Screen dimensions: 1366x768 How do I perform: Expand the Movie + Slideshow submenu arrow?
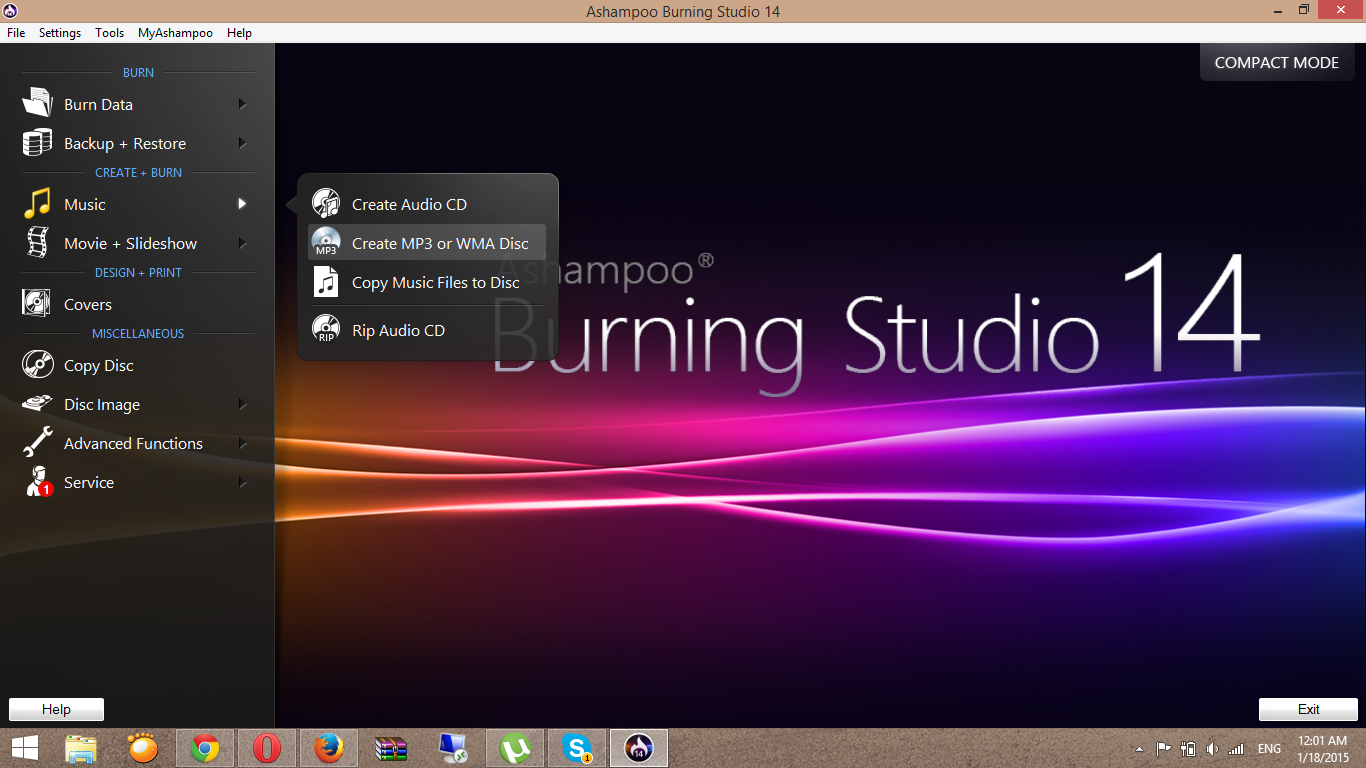[x=242, y=243]
